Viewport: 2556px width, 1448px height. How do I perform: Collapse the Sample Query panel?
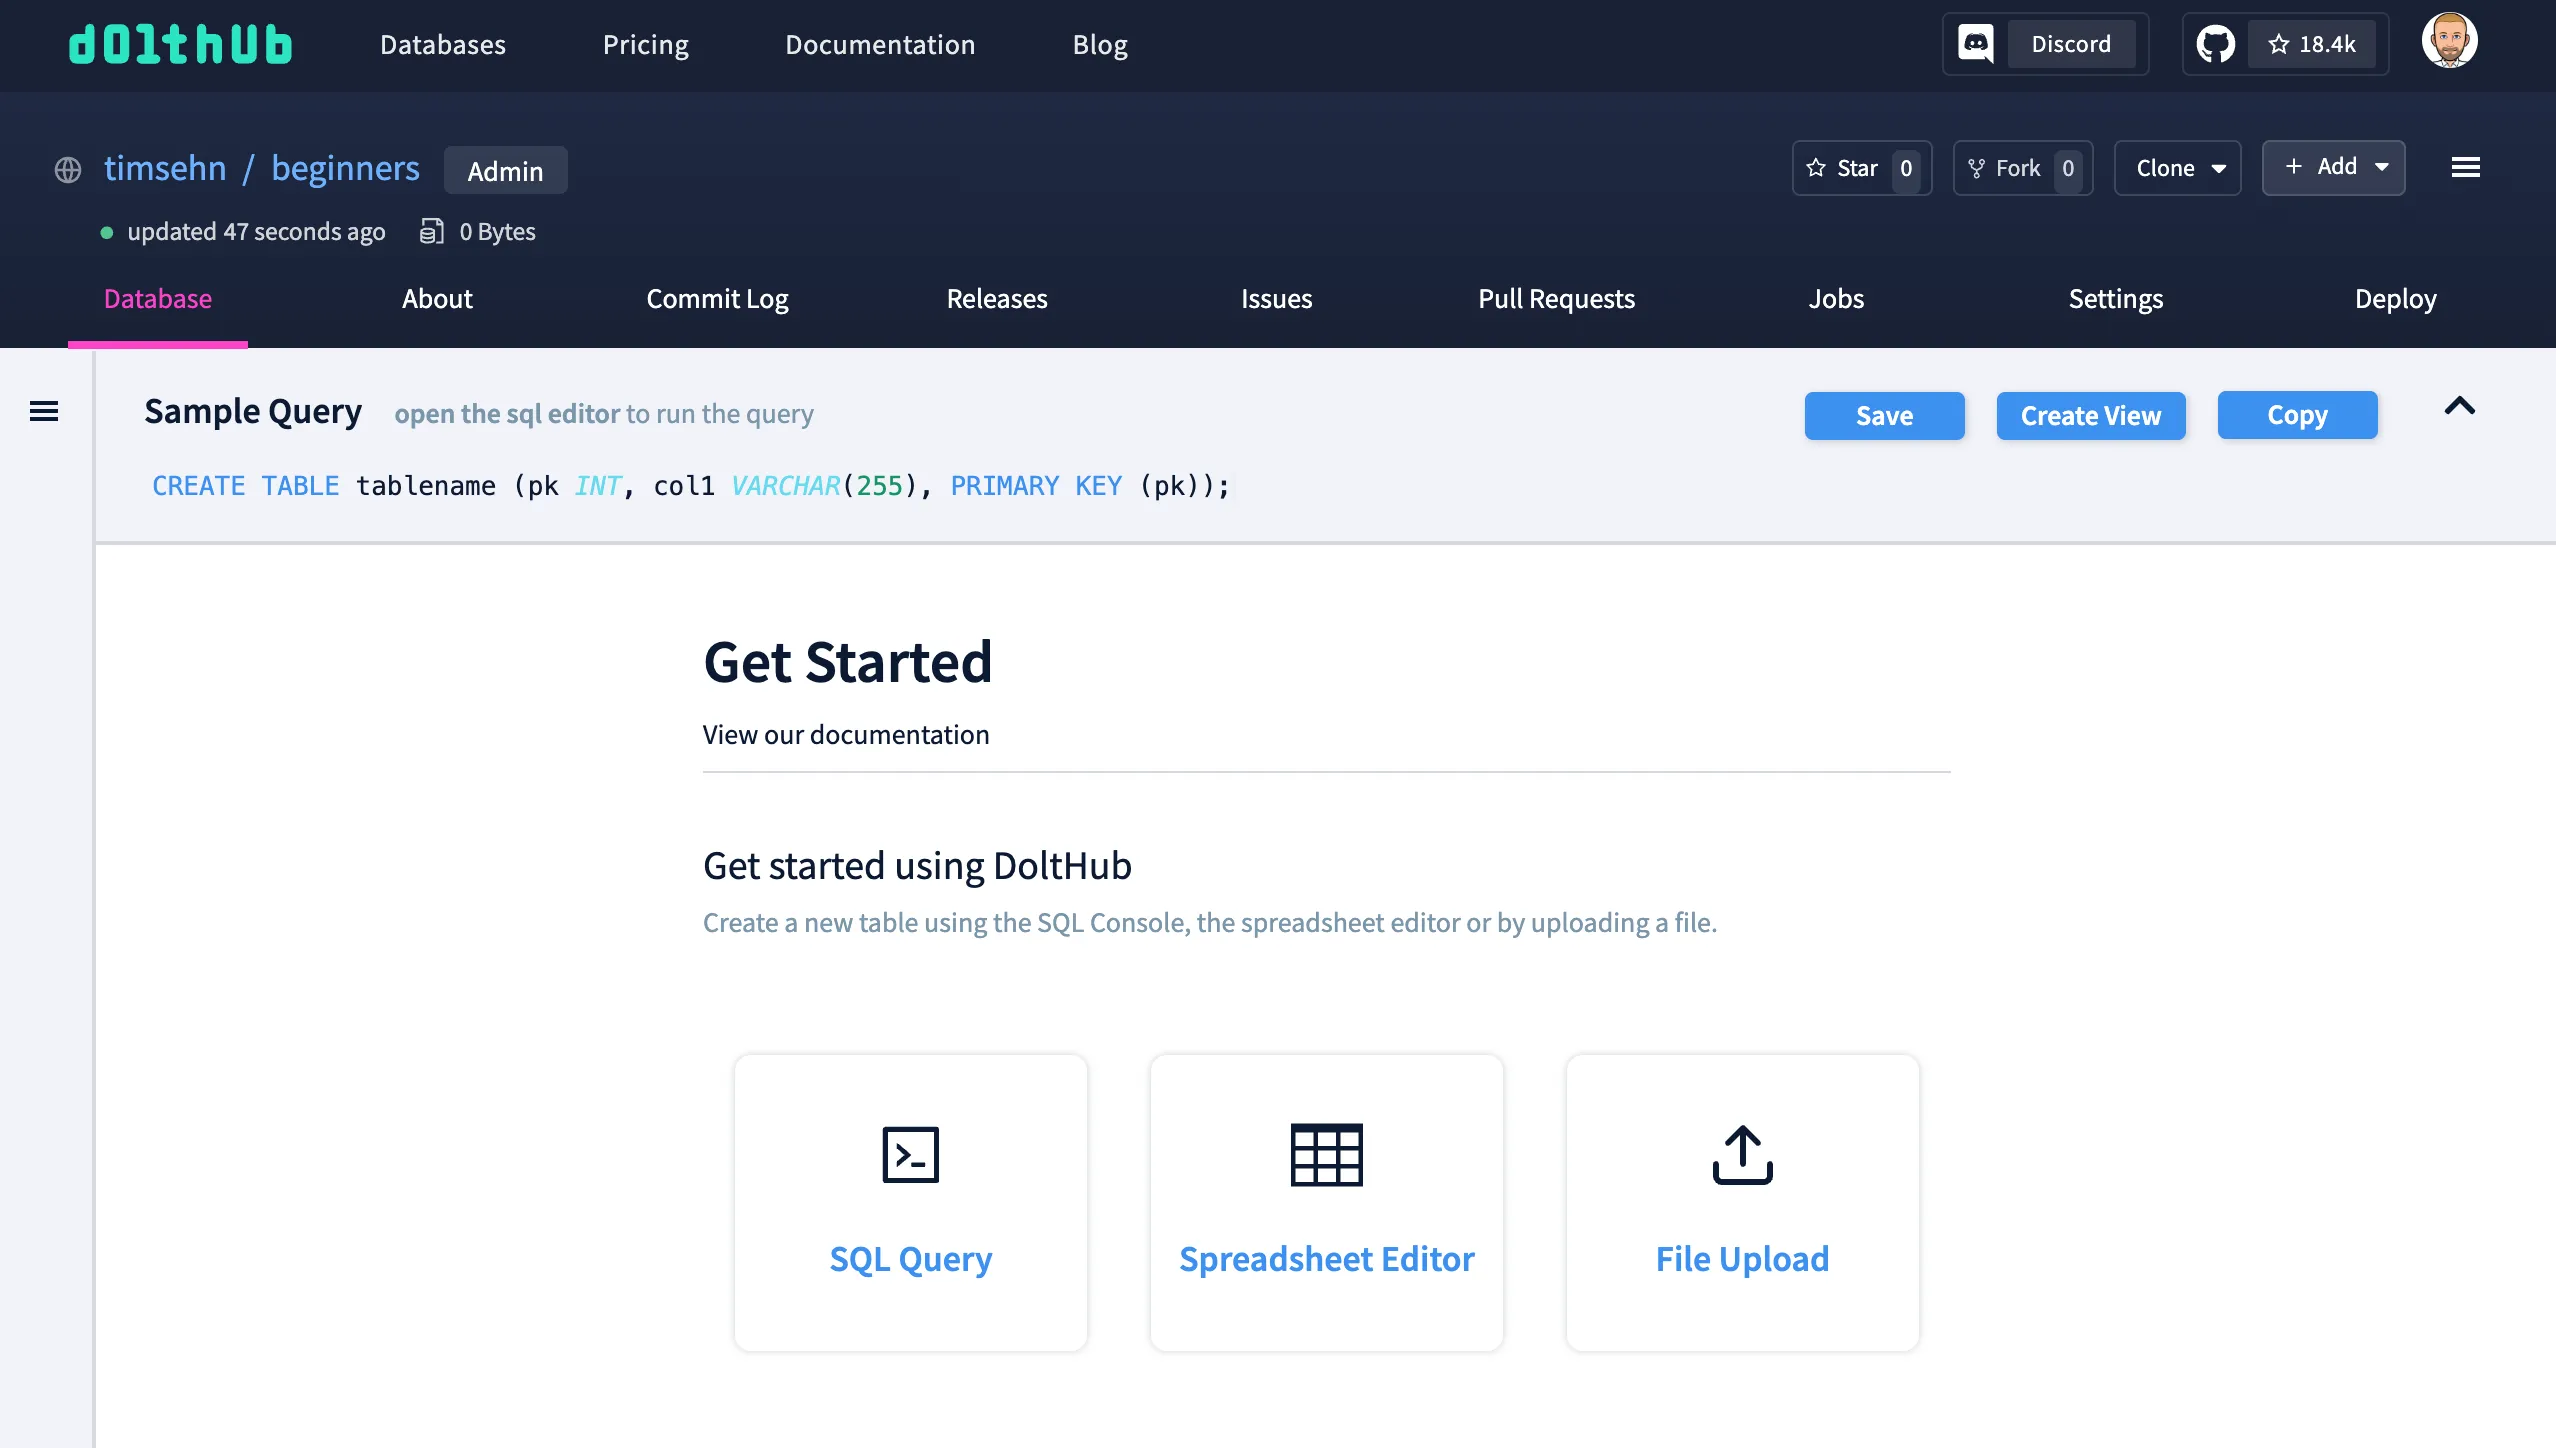2460,407
